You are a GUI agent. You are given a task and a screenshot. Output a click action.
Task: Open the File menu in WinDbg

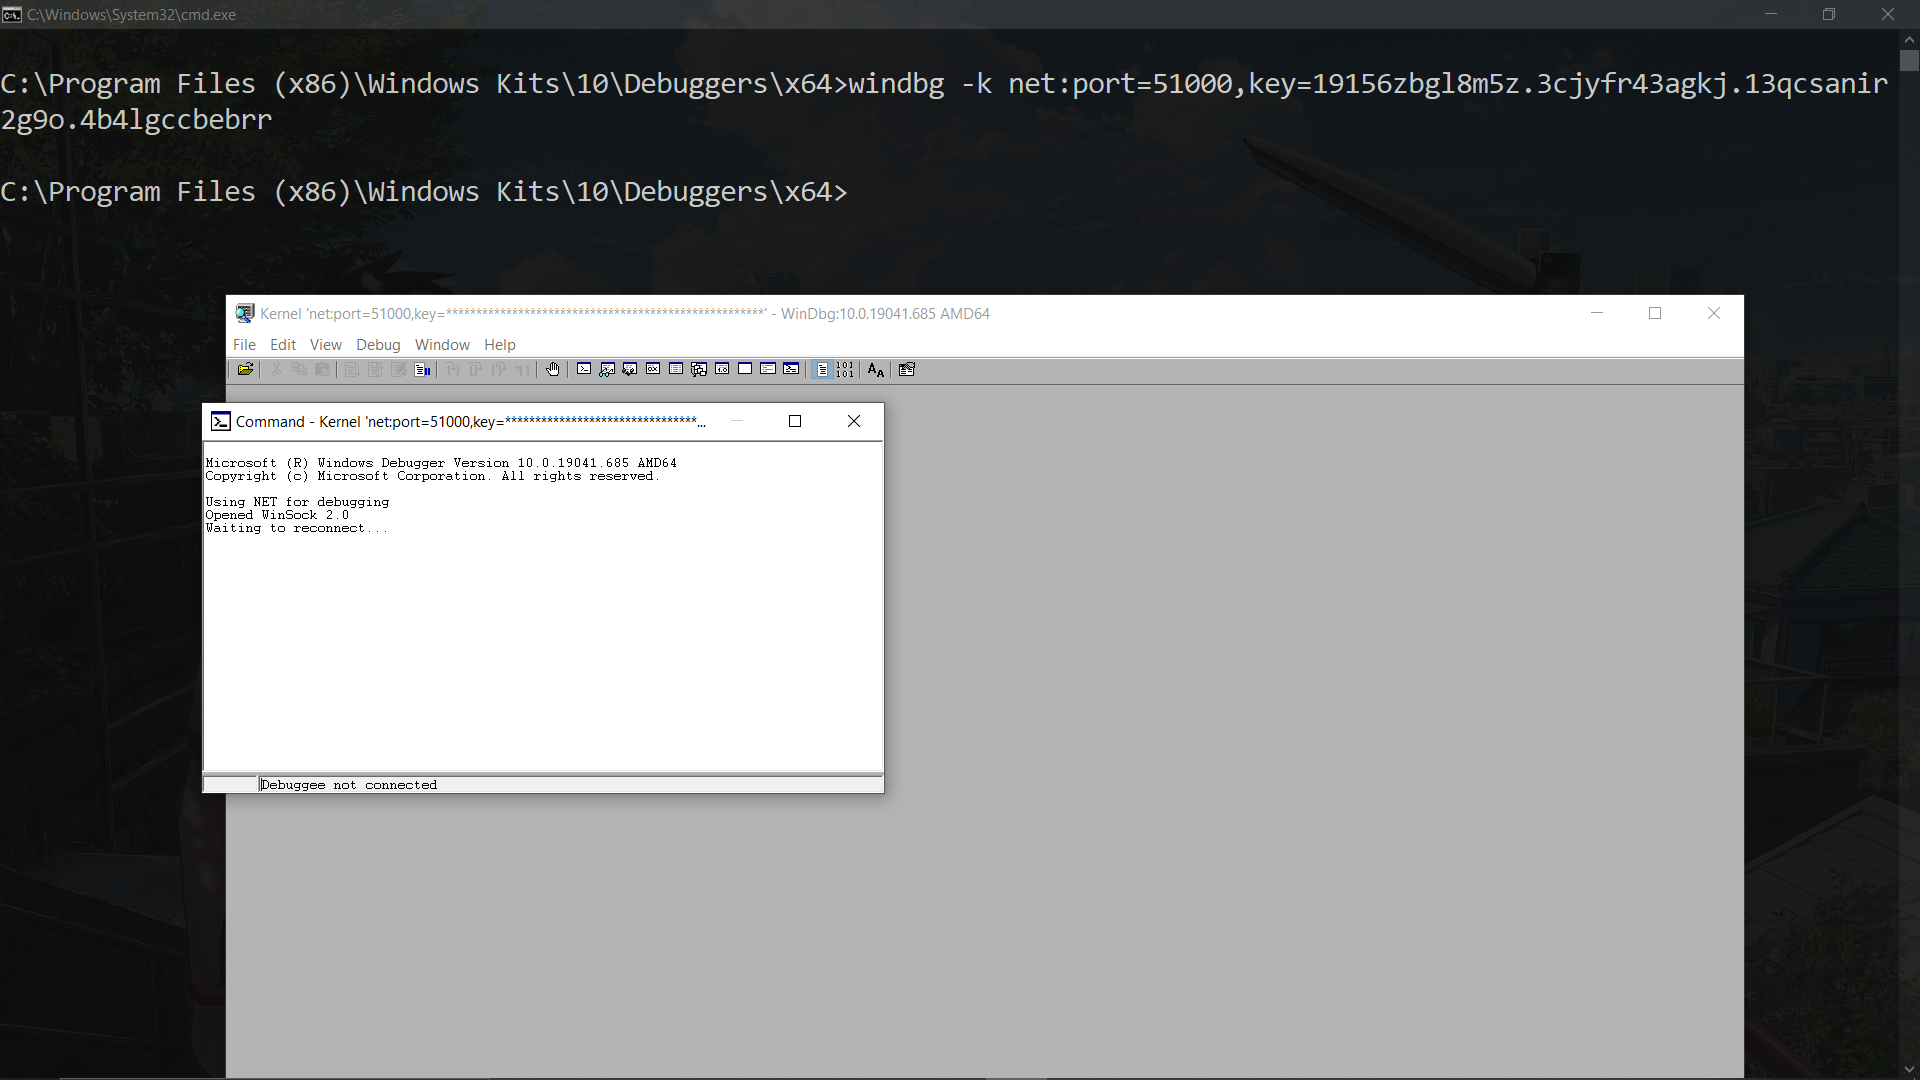(244, 345)
